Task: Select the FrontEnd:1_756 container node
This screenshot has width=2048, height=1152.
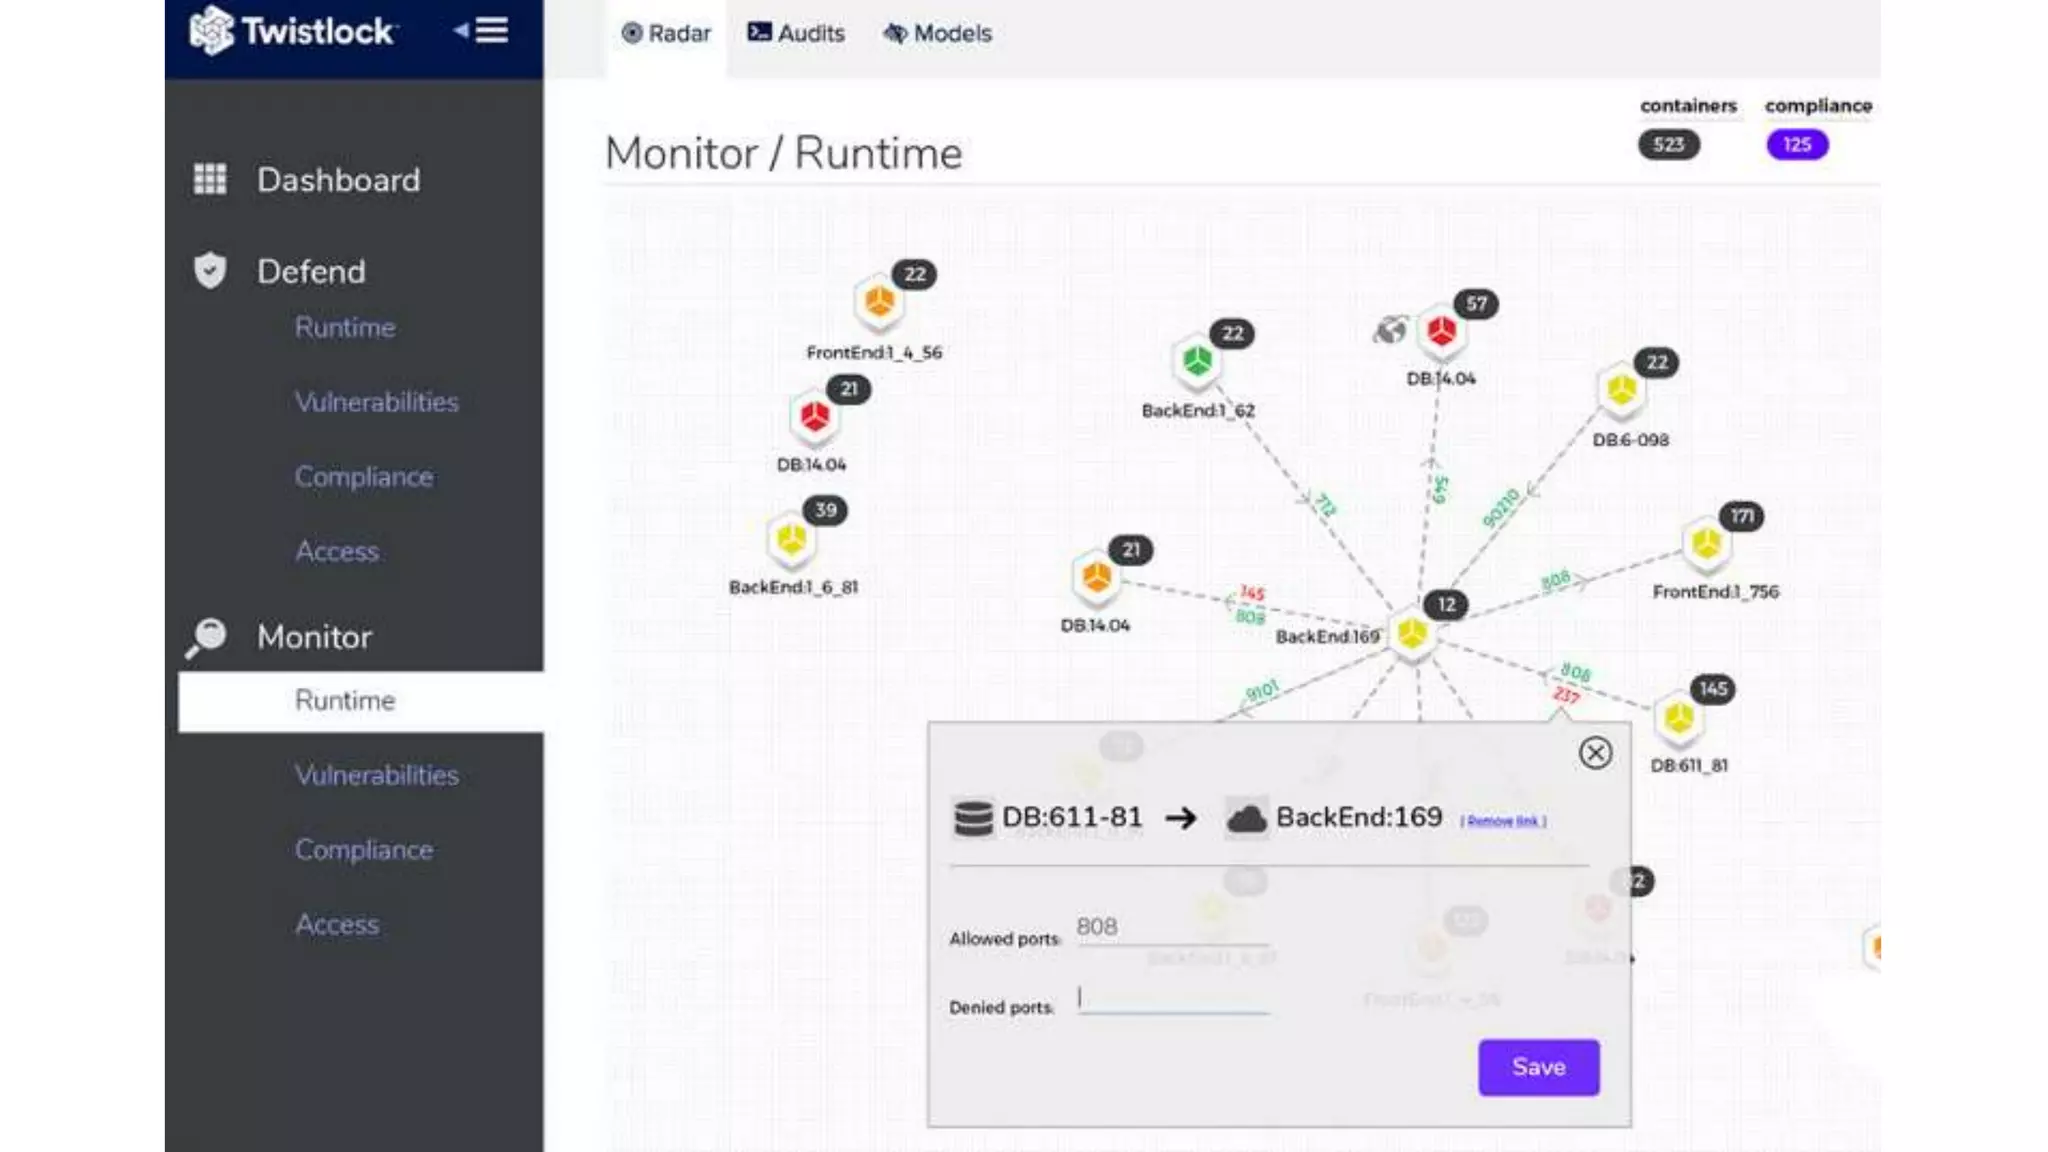Action: pos(1706,545)
